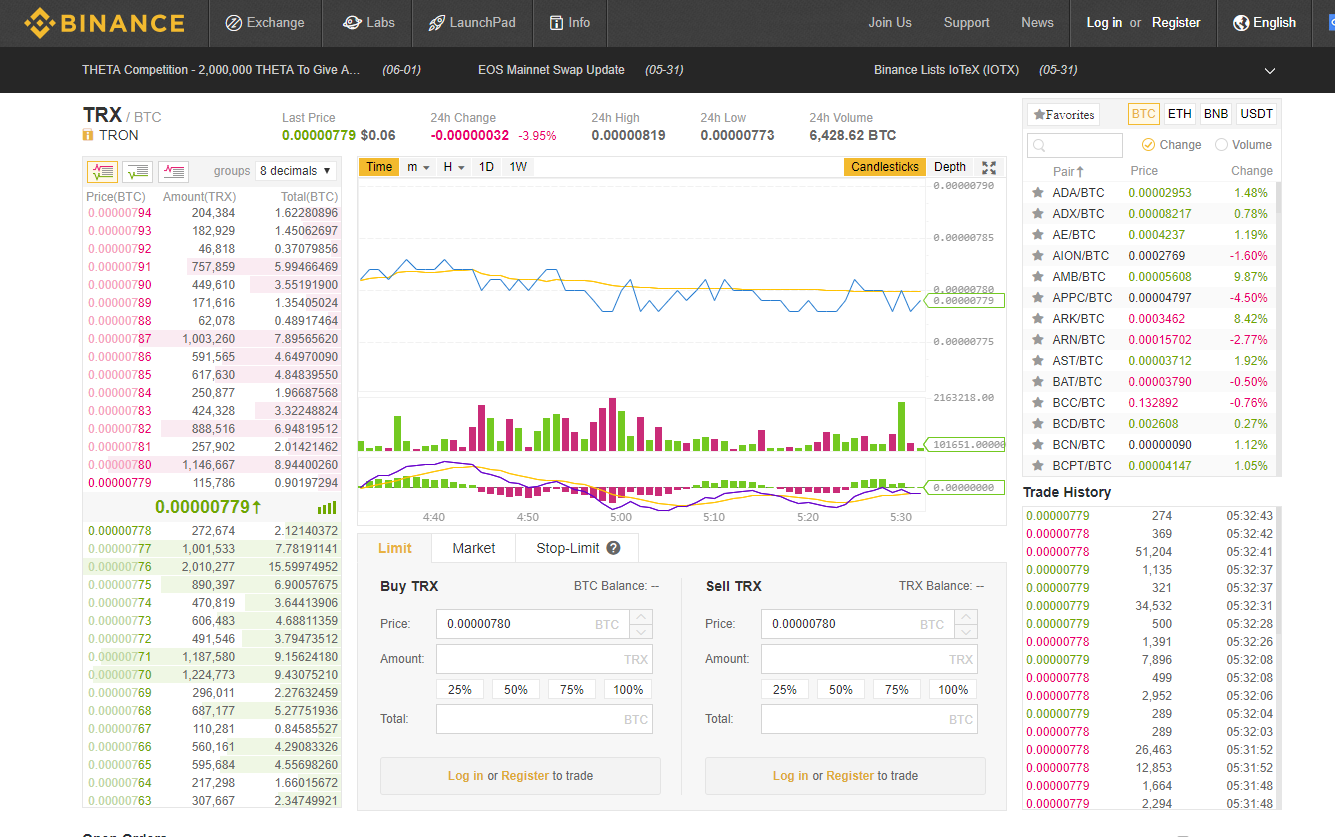Switch market list to BTC
Viewport: 1335px width, 837px height.
(1143, 114)
